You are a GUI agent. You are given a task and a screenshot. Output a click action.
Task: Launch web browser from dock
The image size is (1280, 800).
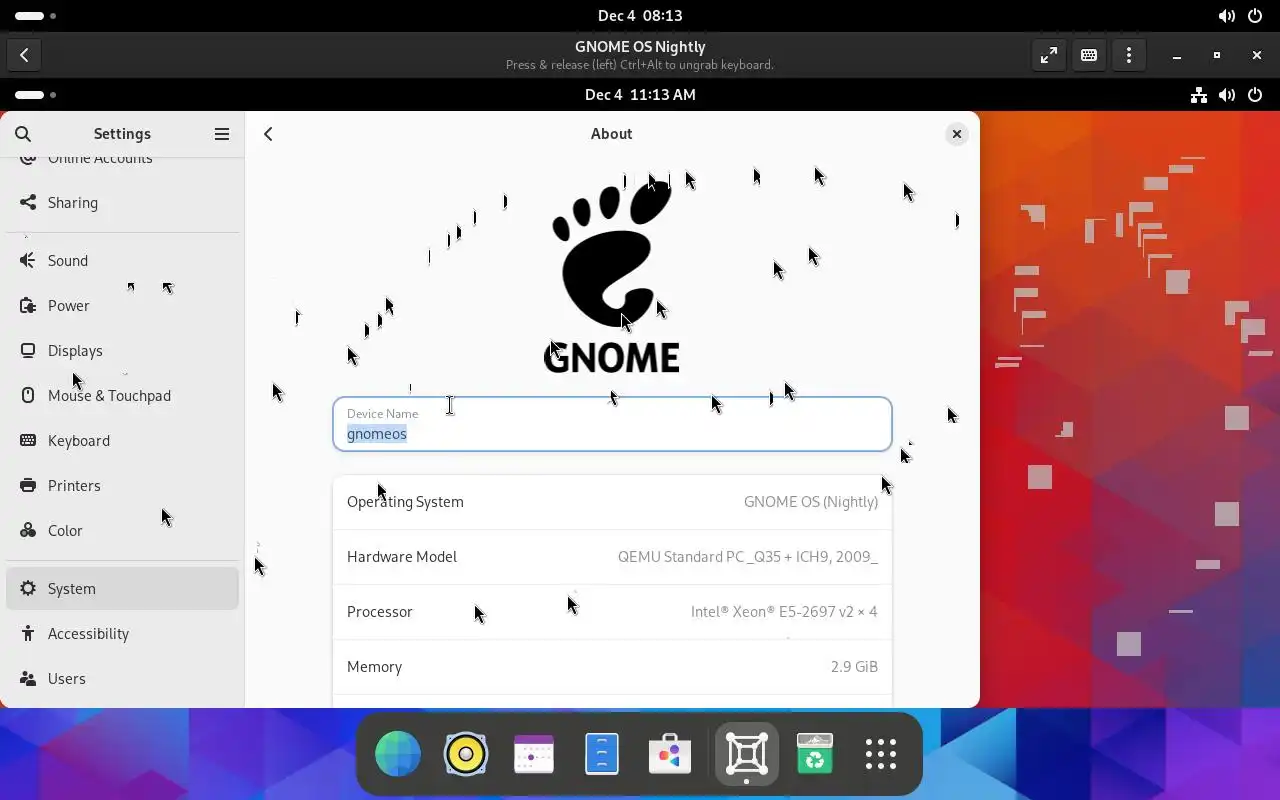pyautogui.click(x=398, y=754)
